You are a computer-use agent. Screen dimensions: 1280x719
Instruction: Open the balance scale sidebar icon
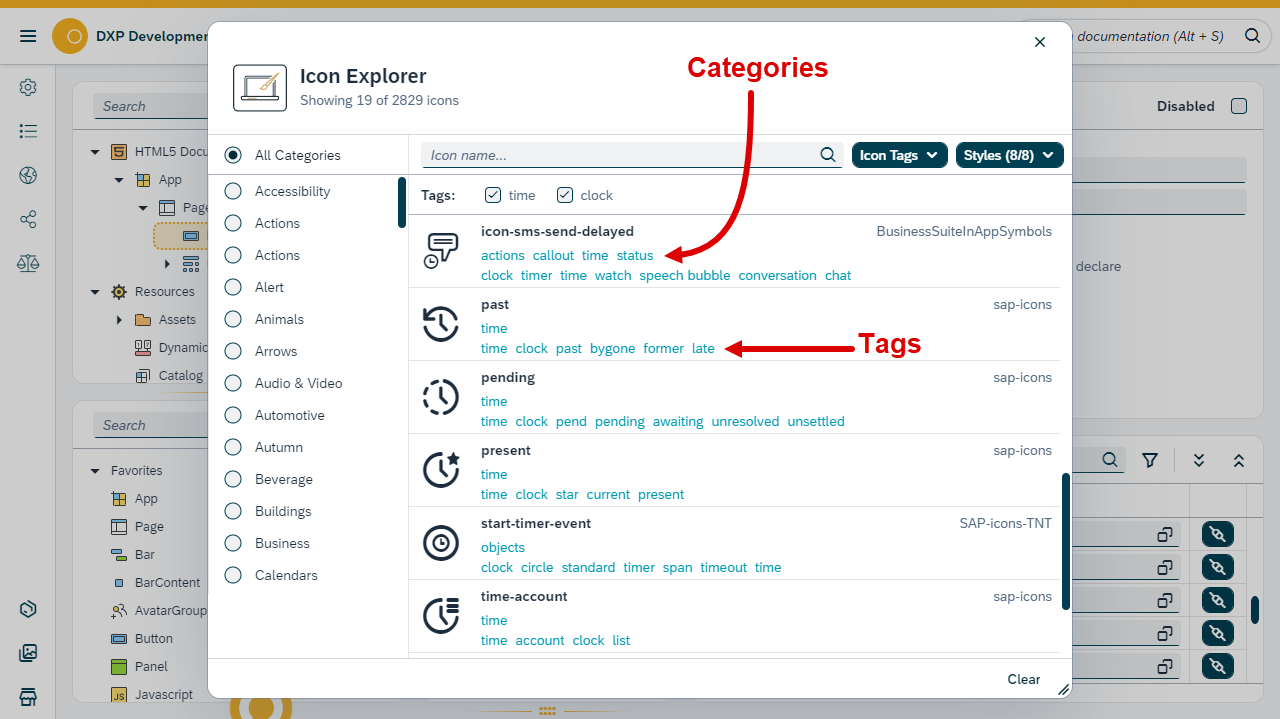(28, 263)
